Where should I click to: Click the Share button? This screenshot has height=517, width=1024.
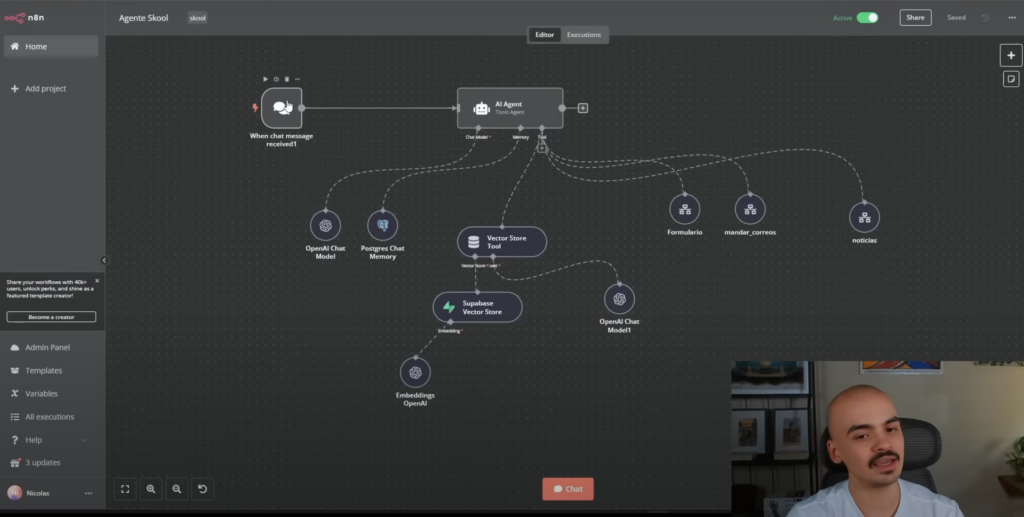point(915,17)
